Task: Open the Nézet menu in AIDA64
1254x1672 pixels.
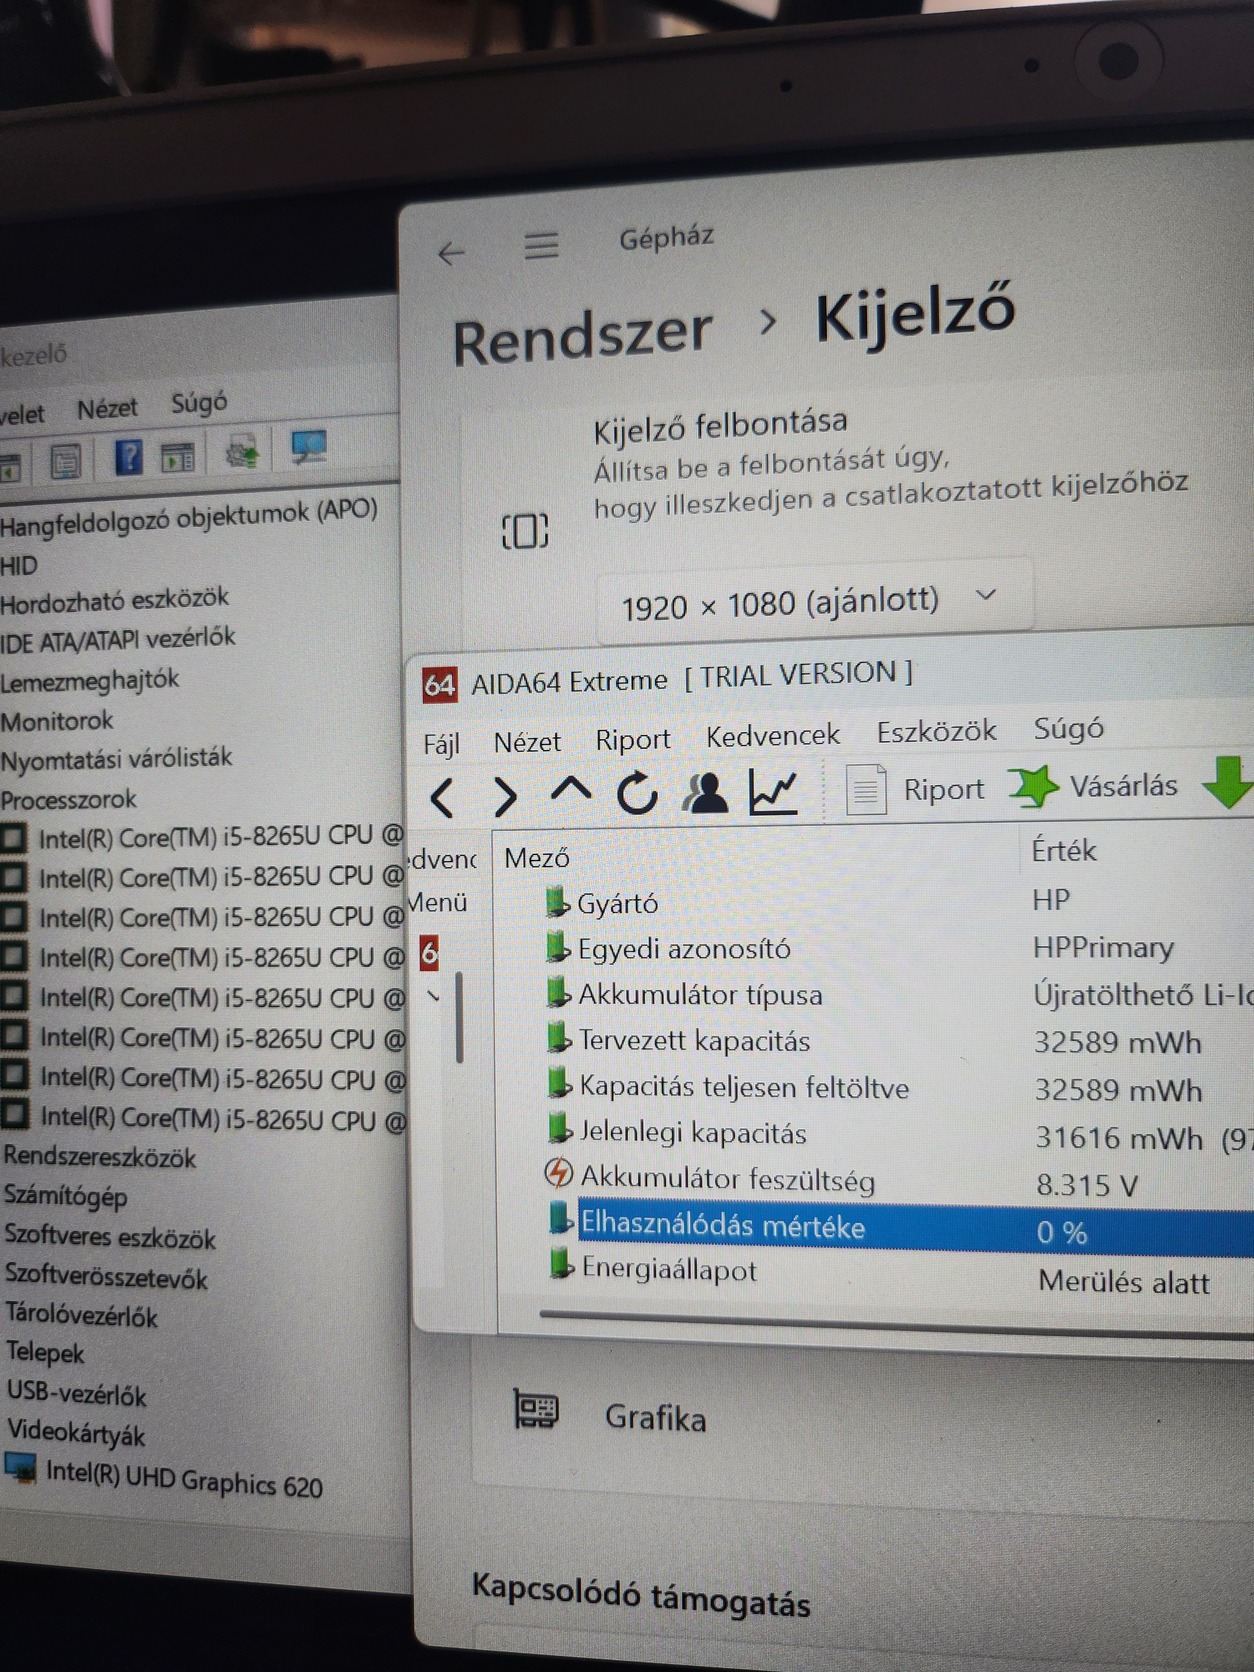Action: (527, 742)
